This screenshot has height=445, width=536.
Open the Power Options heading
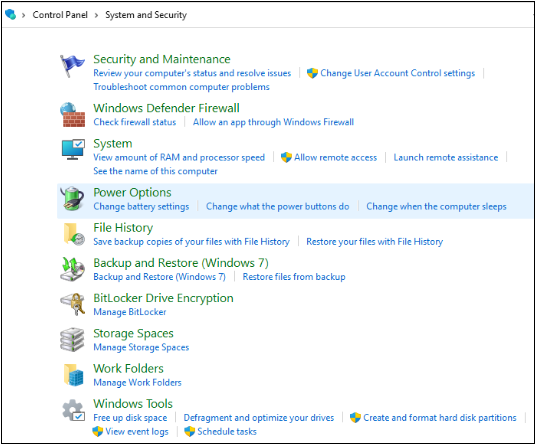[x=132, y=192]
